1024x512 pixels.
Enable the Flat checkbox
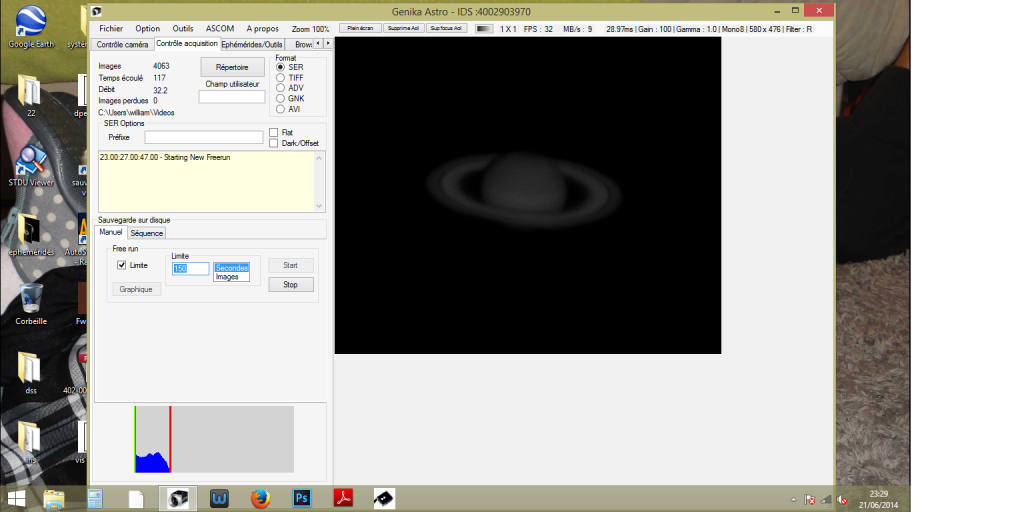(x=274, y=132)
